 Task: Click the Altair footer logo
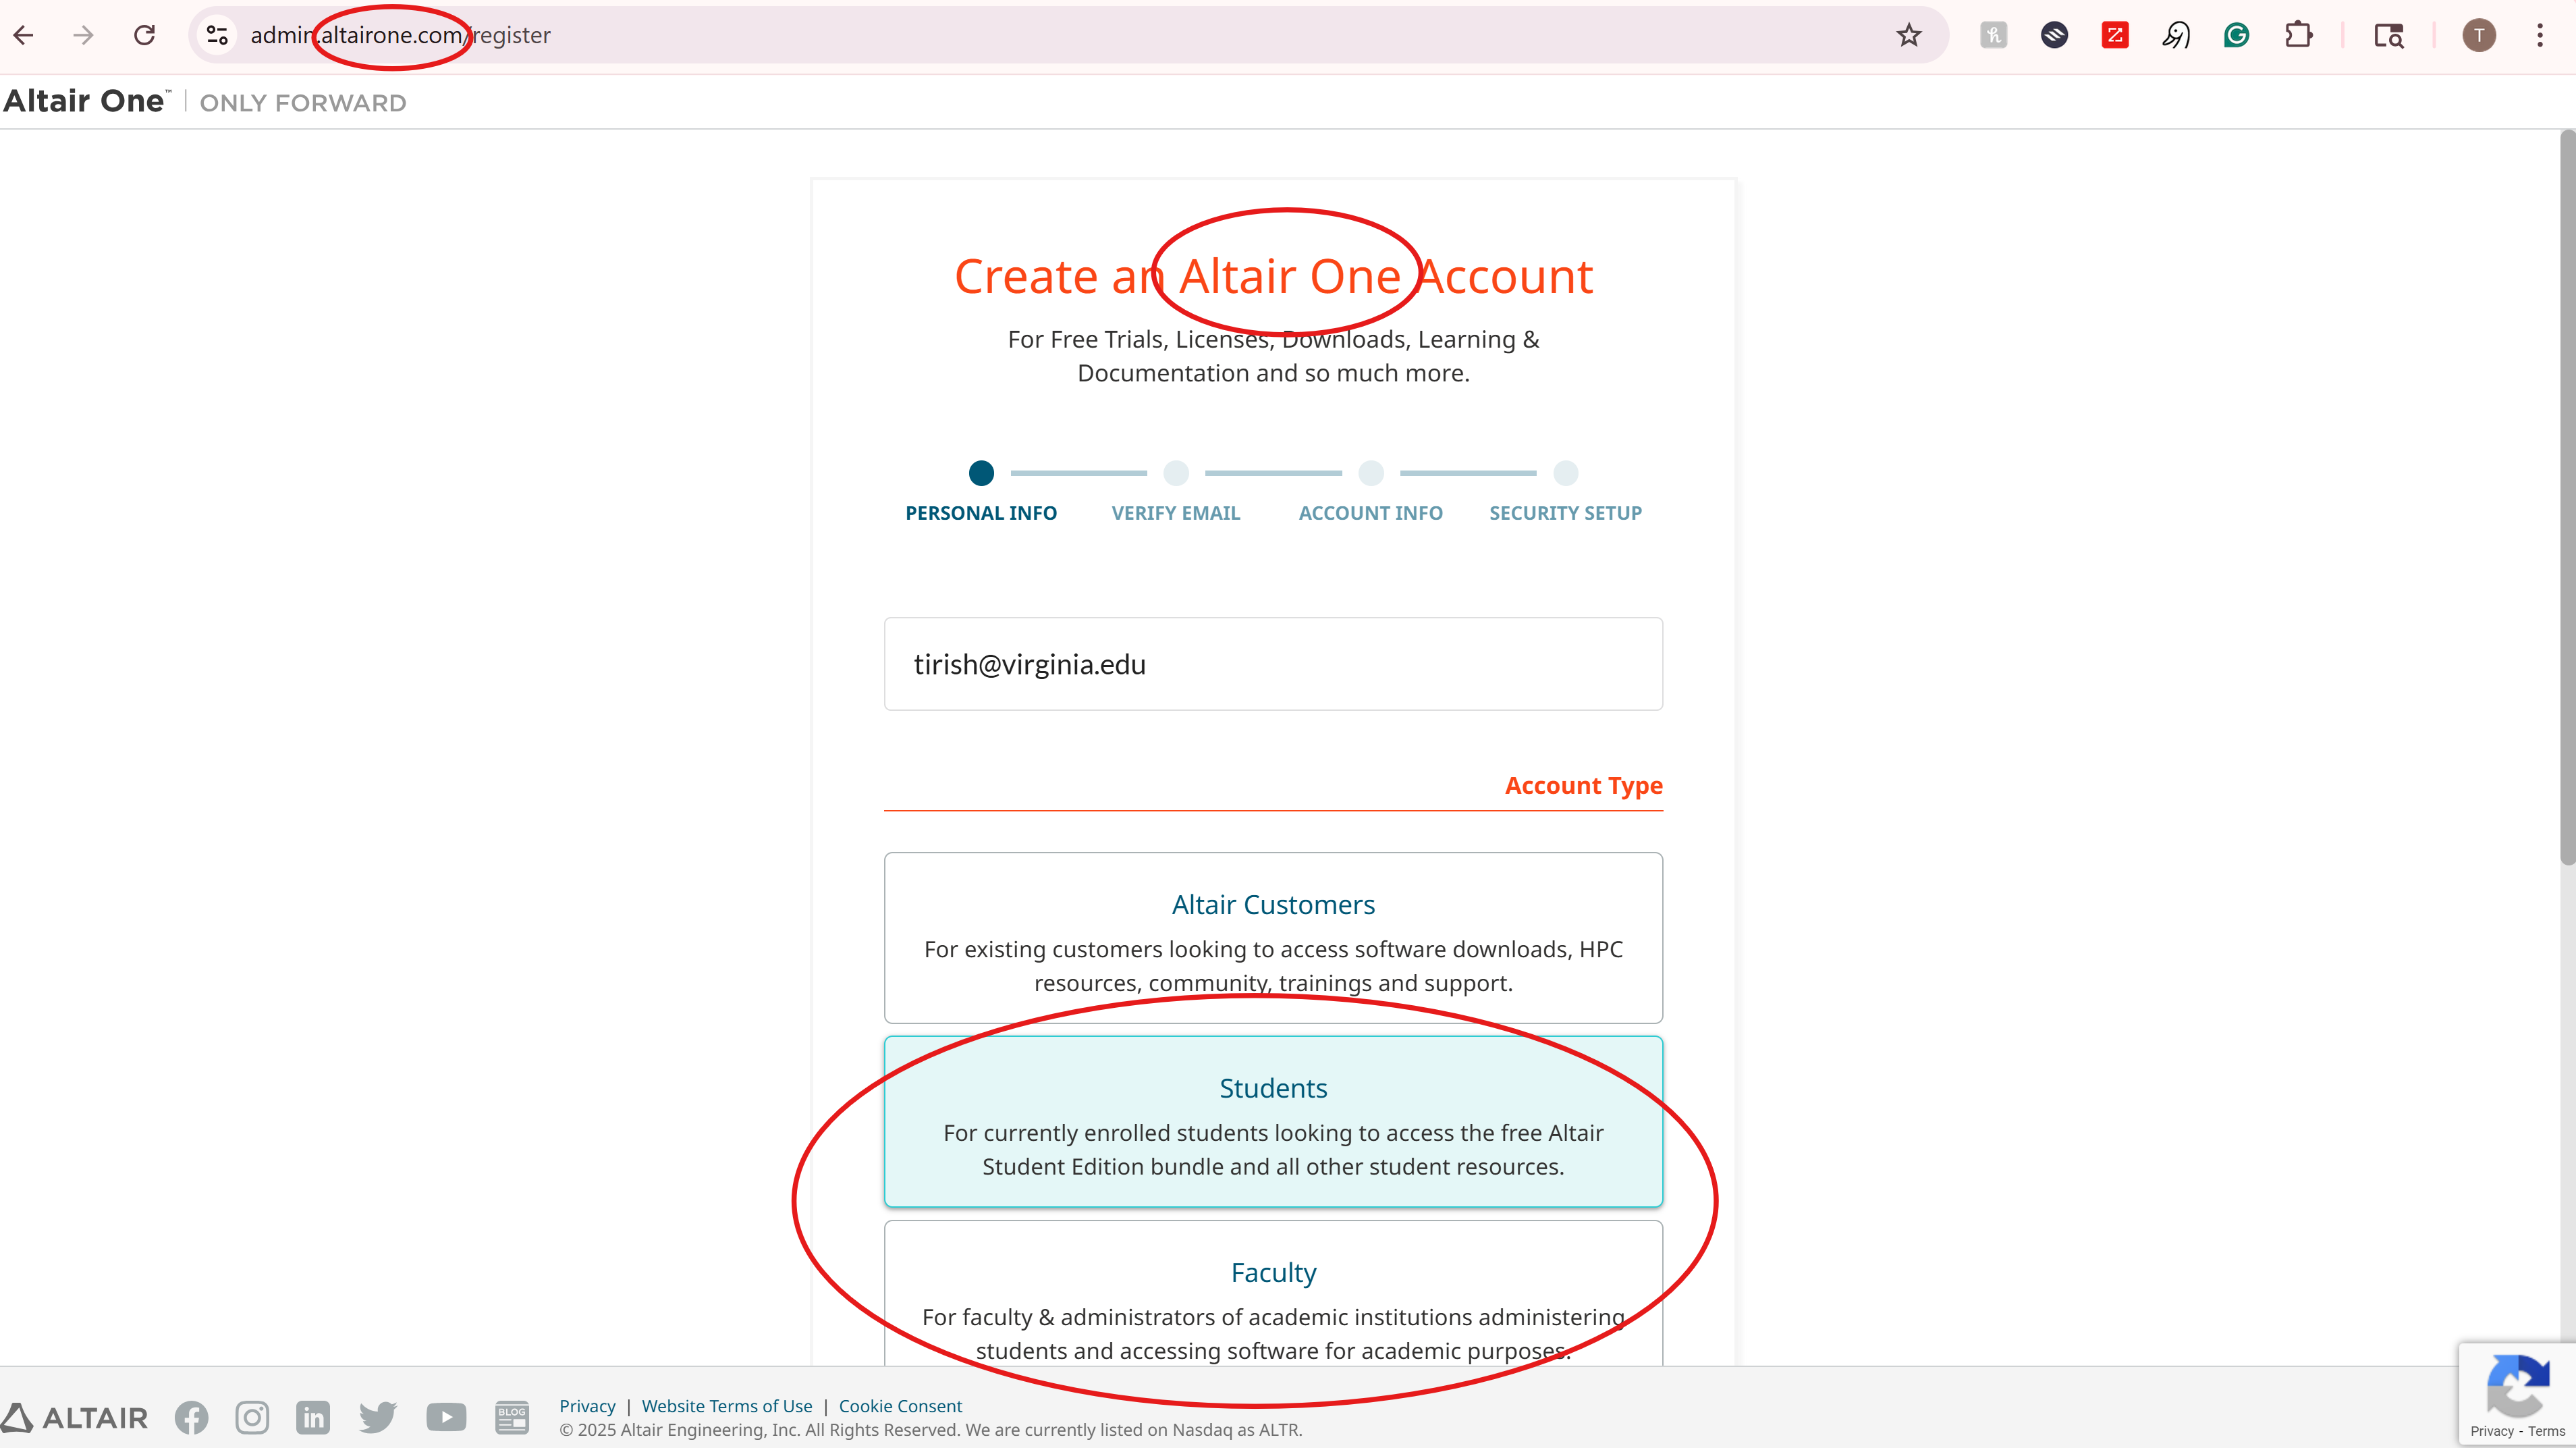[x=74, y=1417]
